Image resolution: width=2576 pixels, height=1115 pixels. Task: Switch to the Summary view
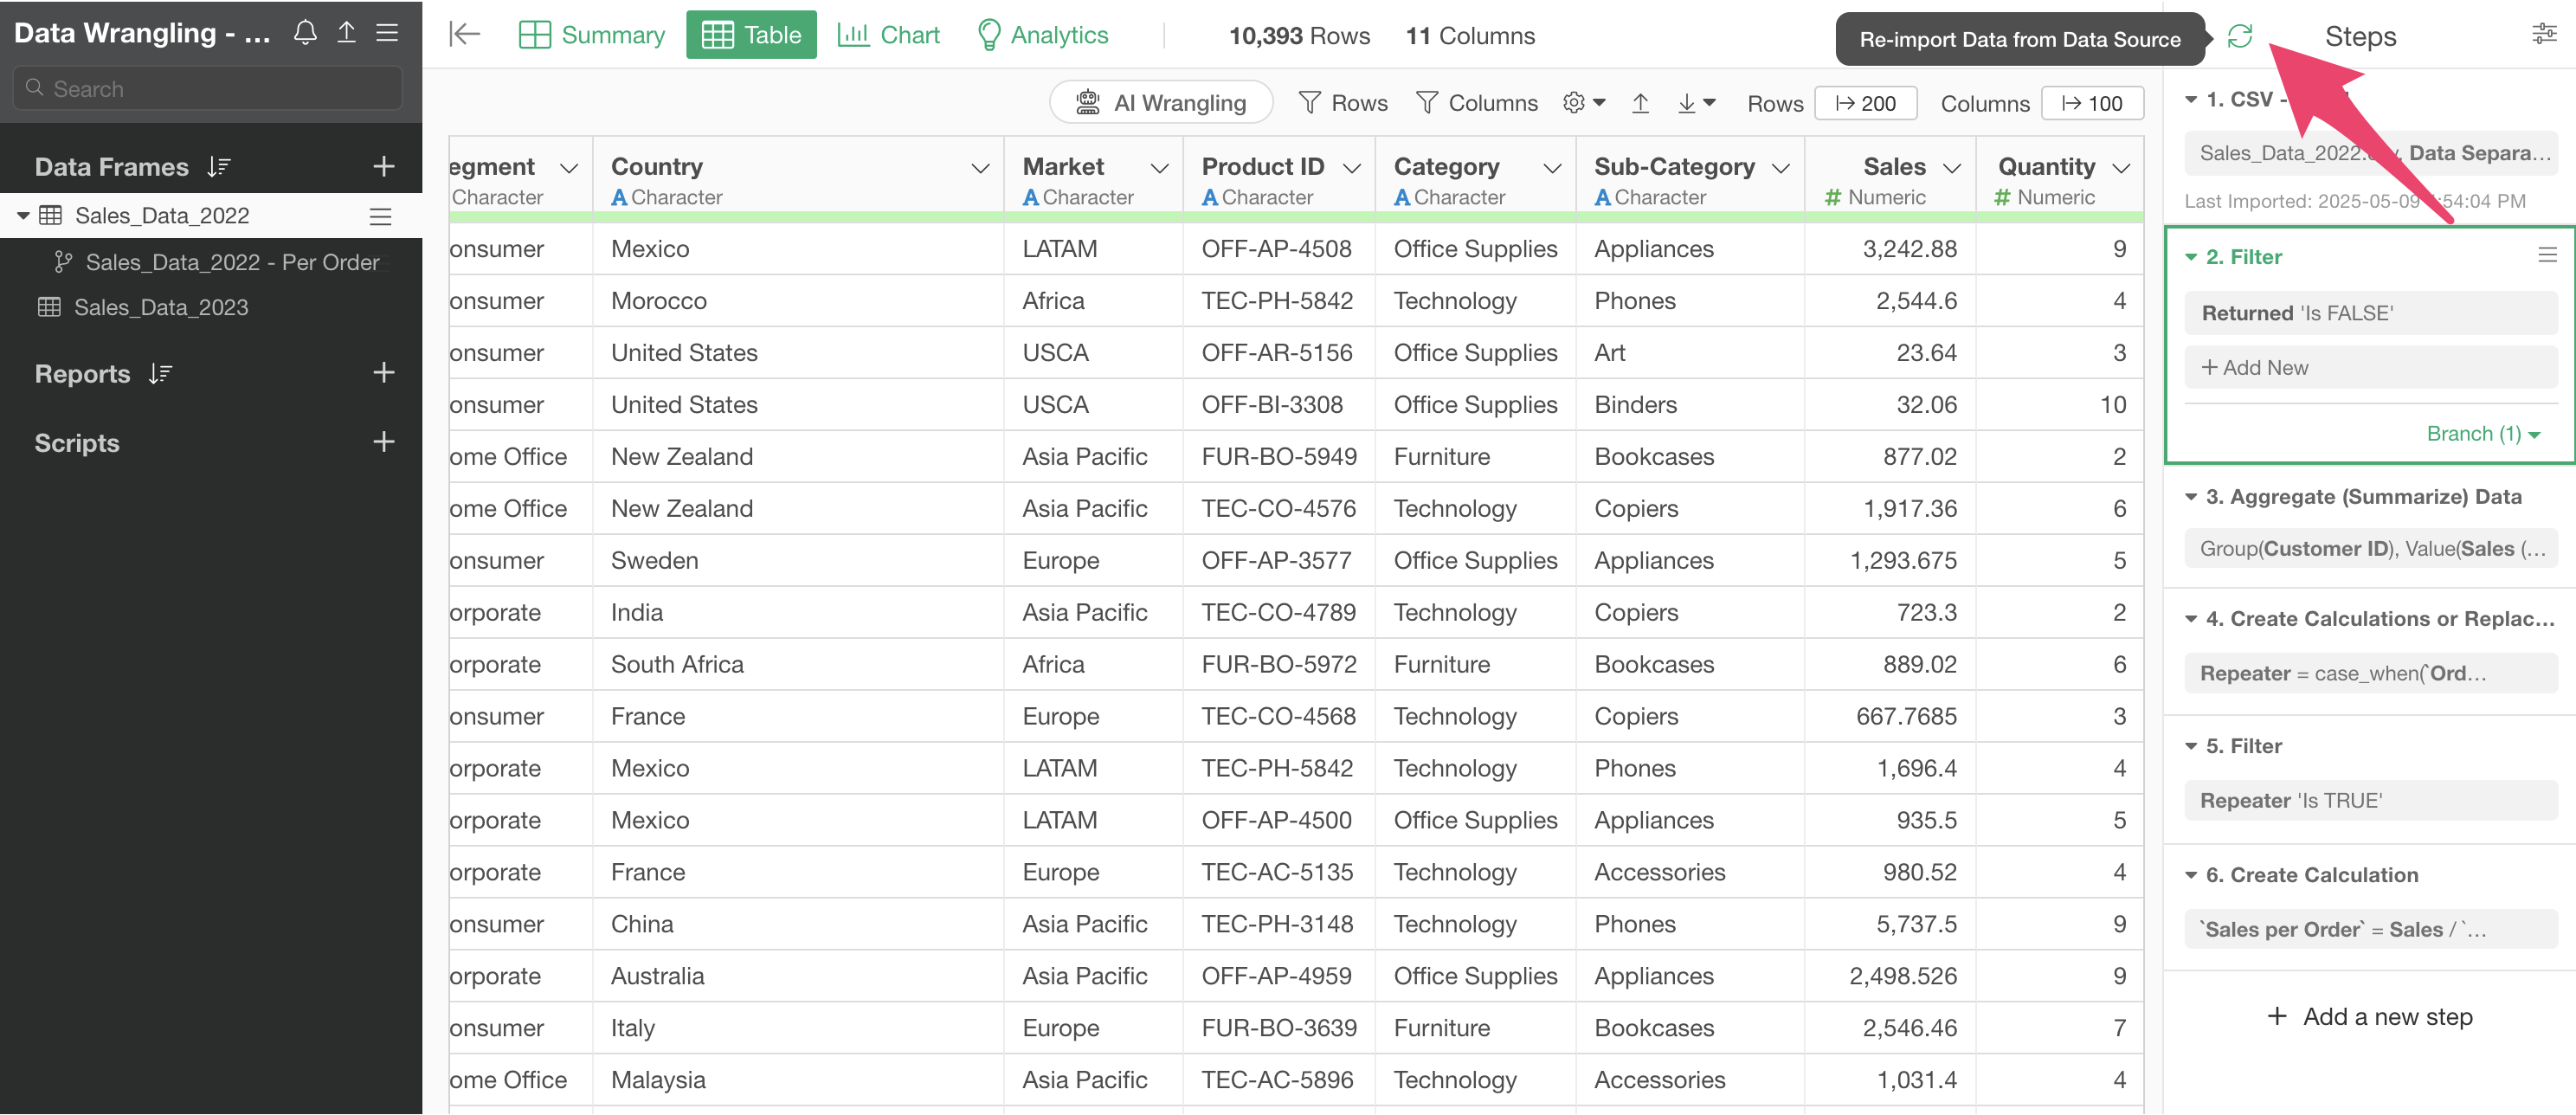coord(592,35)
